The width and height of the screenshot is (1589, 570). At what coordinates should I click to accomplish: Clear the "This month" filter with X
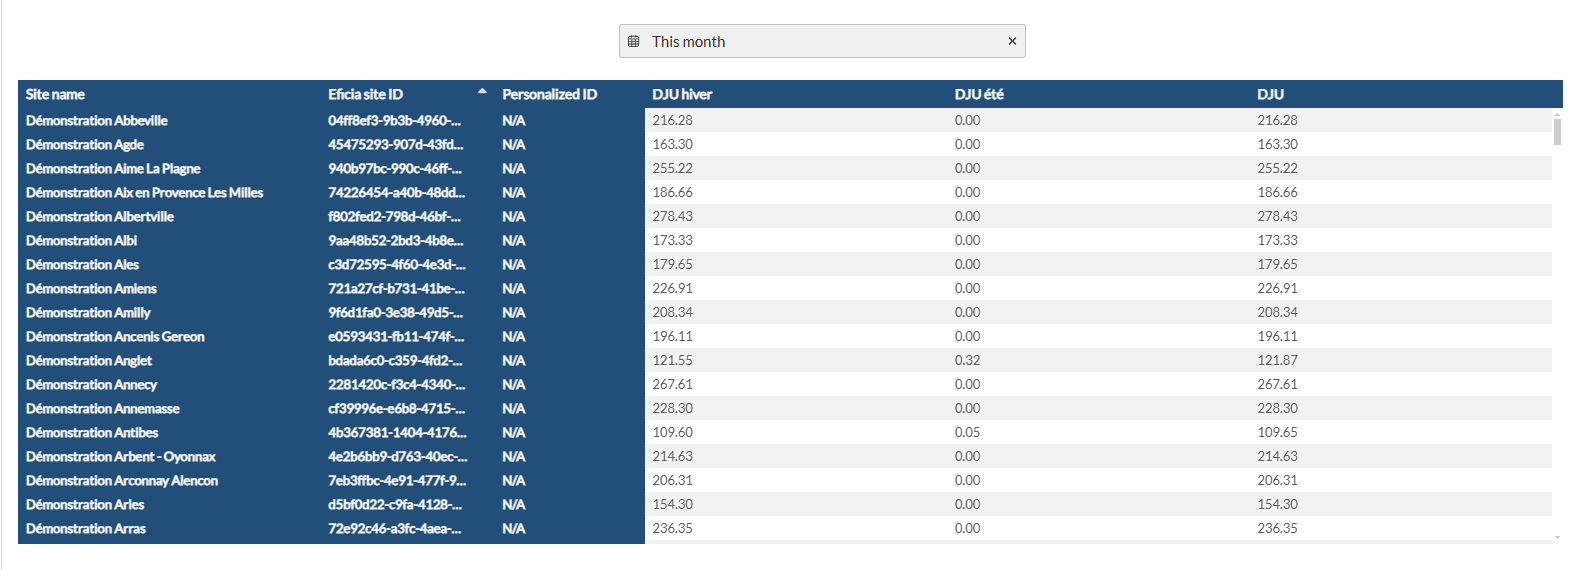point(1012,41)
